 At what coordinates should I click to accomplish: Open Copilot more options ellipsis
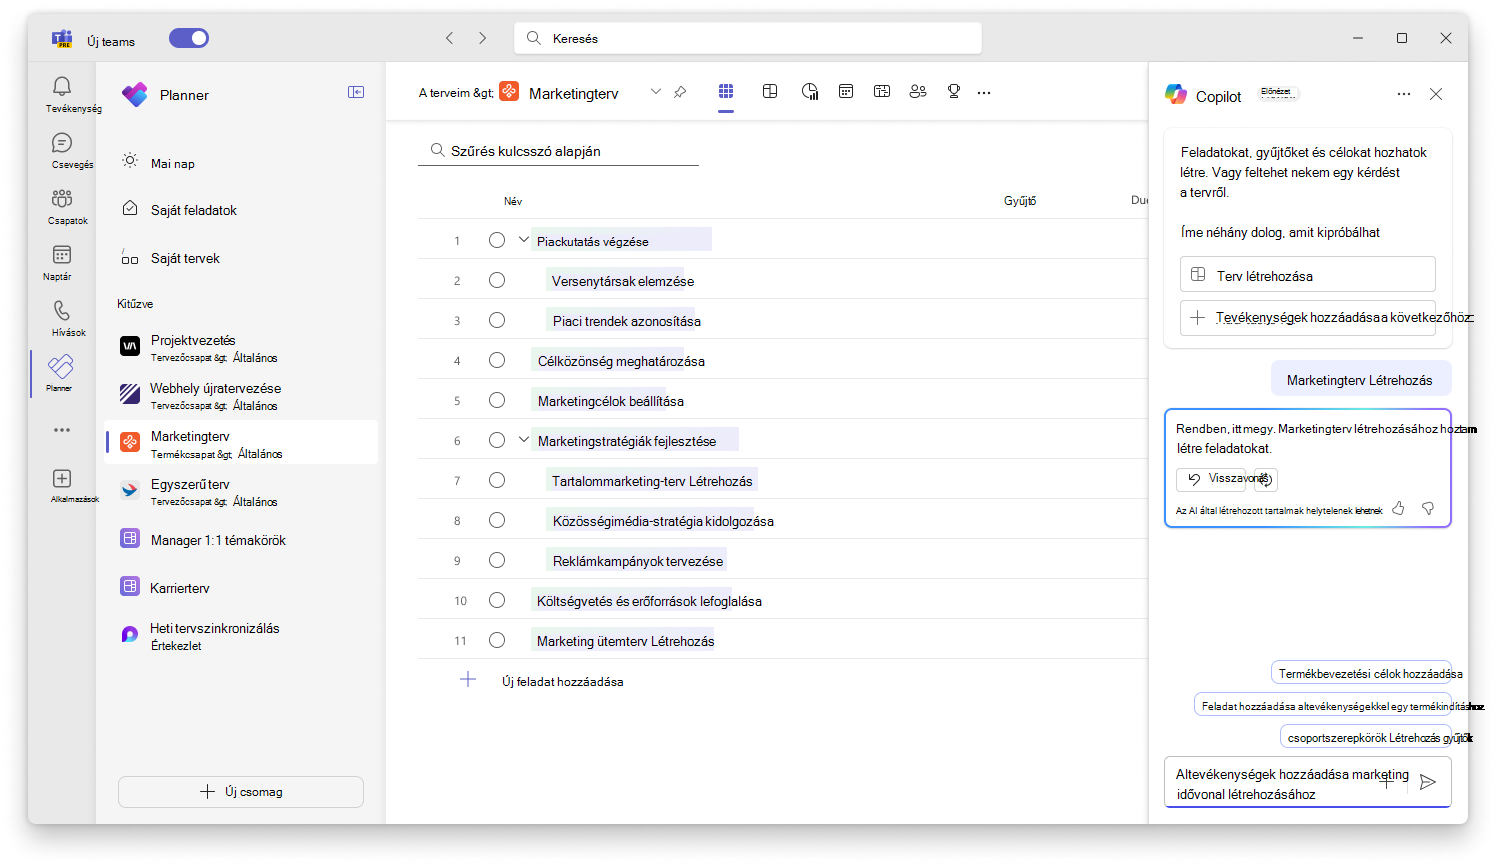1404,94
